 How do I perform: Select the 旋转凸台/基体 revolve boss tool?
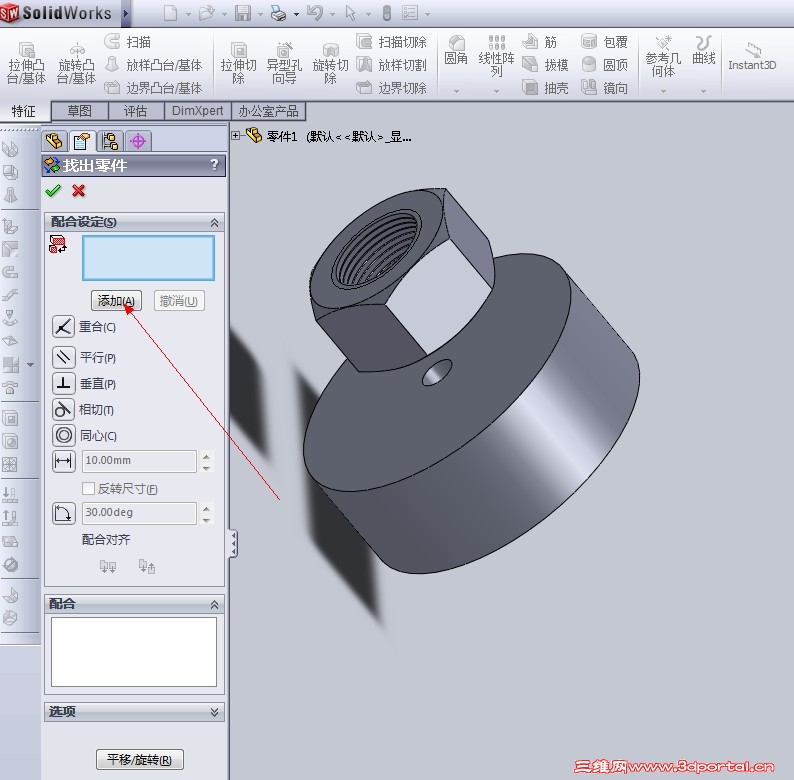click(76, 63)
